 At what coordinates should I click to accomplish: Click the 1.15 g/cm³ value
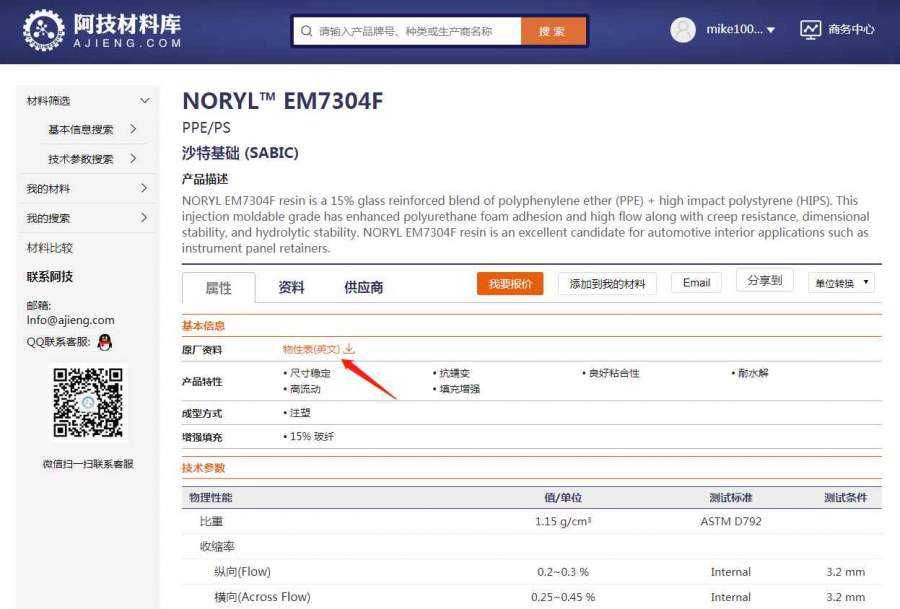[x=562, y=521]
